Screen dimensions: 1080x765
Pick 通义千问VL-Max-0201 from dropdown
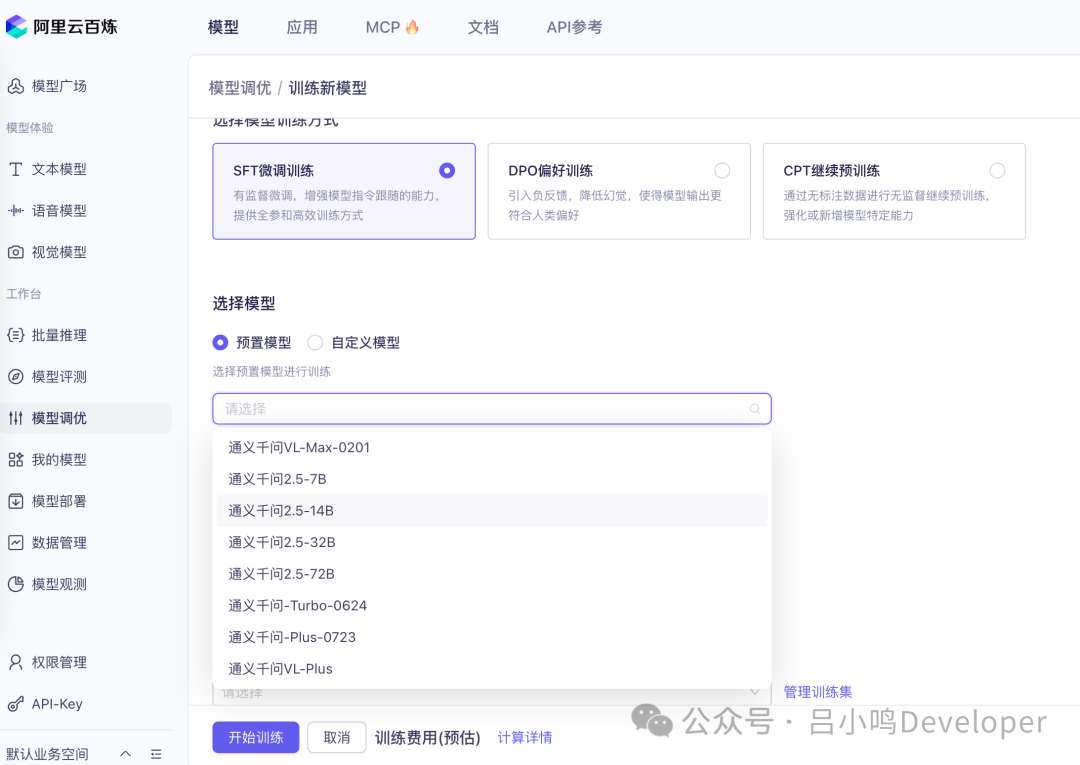[x=492, y=448]
